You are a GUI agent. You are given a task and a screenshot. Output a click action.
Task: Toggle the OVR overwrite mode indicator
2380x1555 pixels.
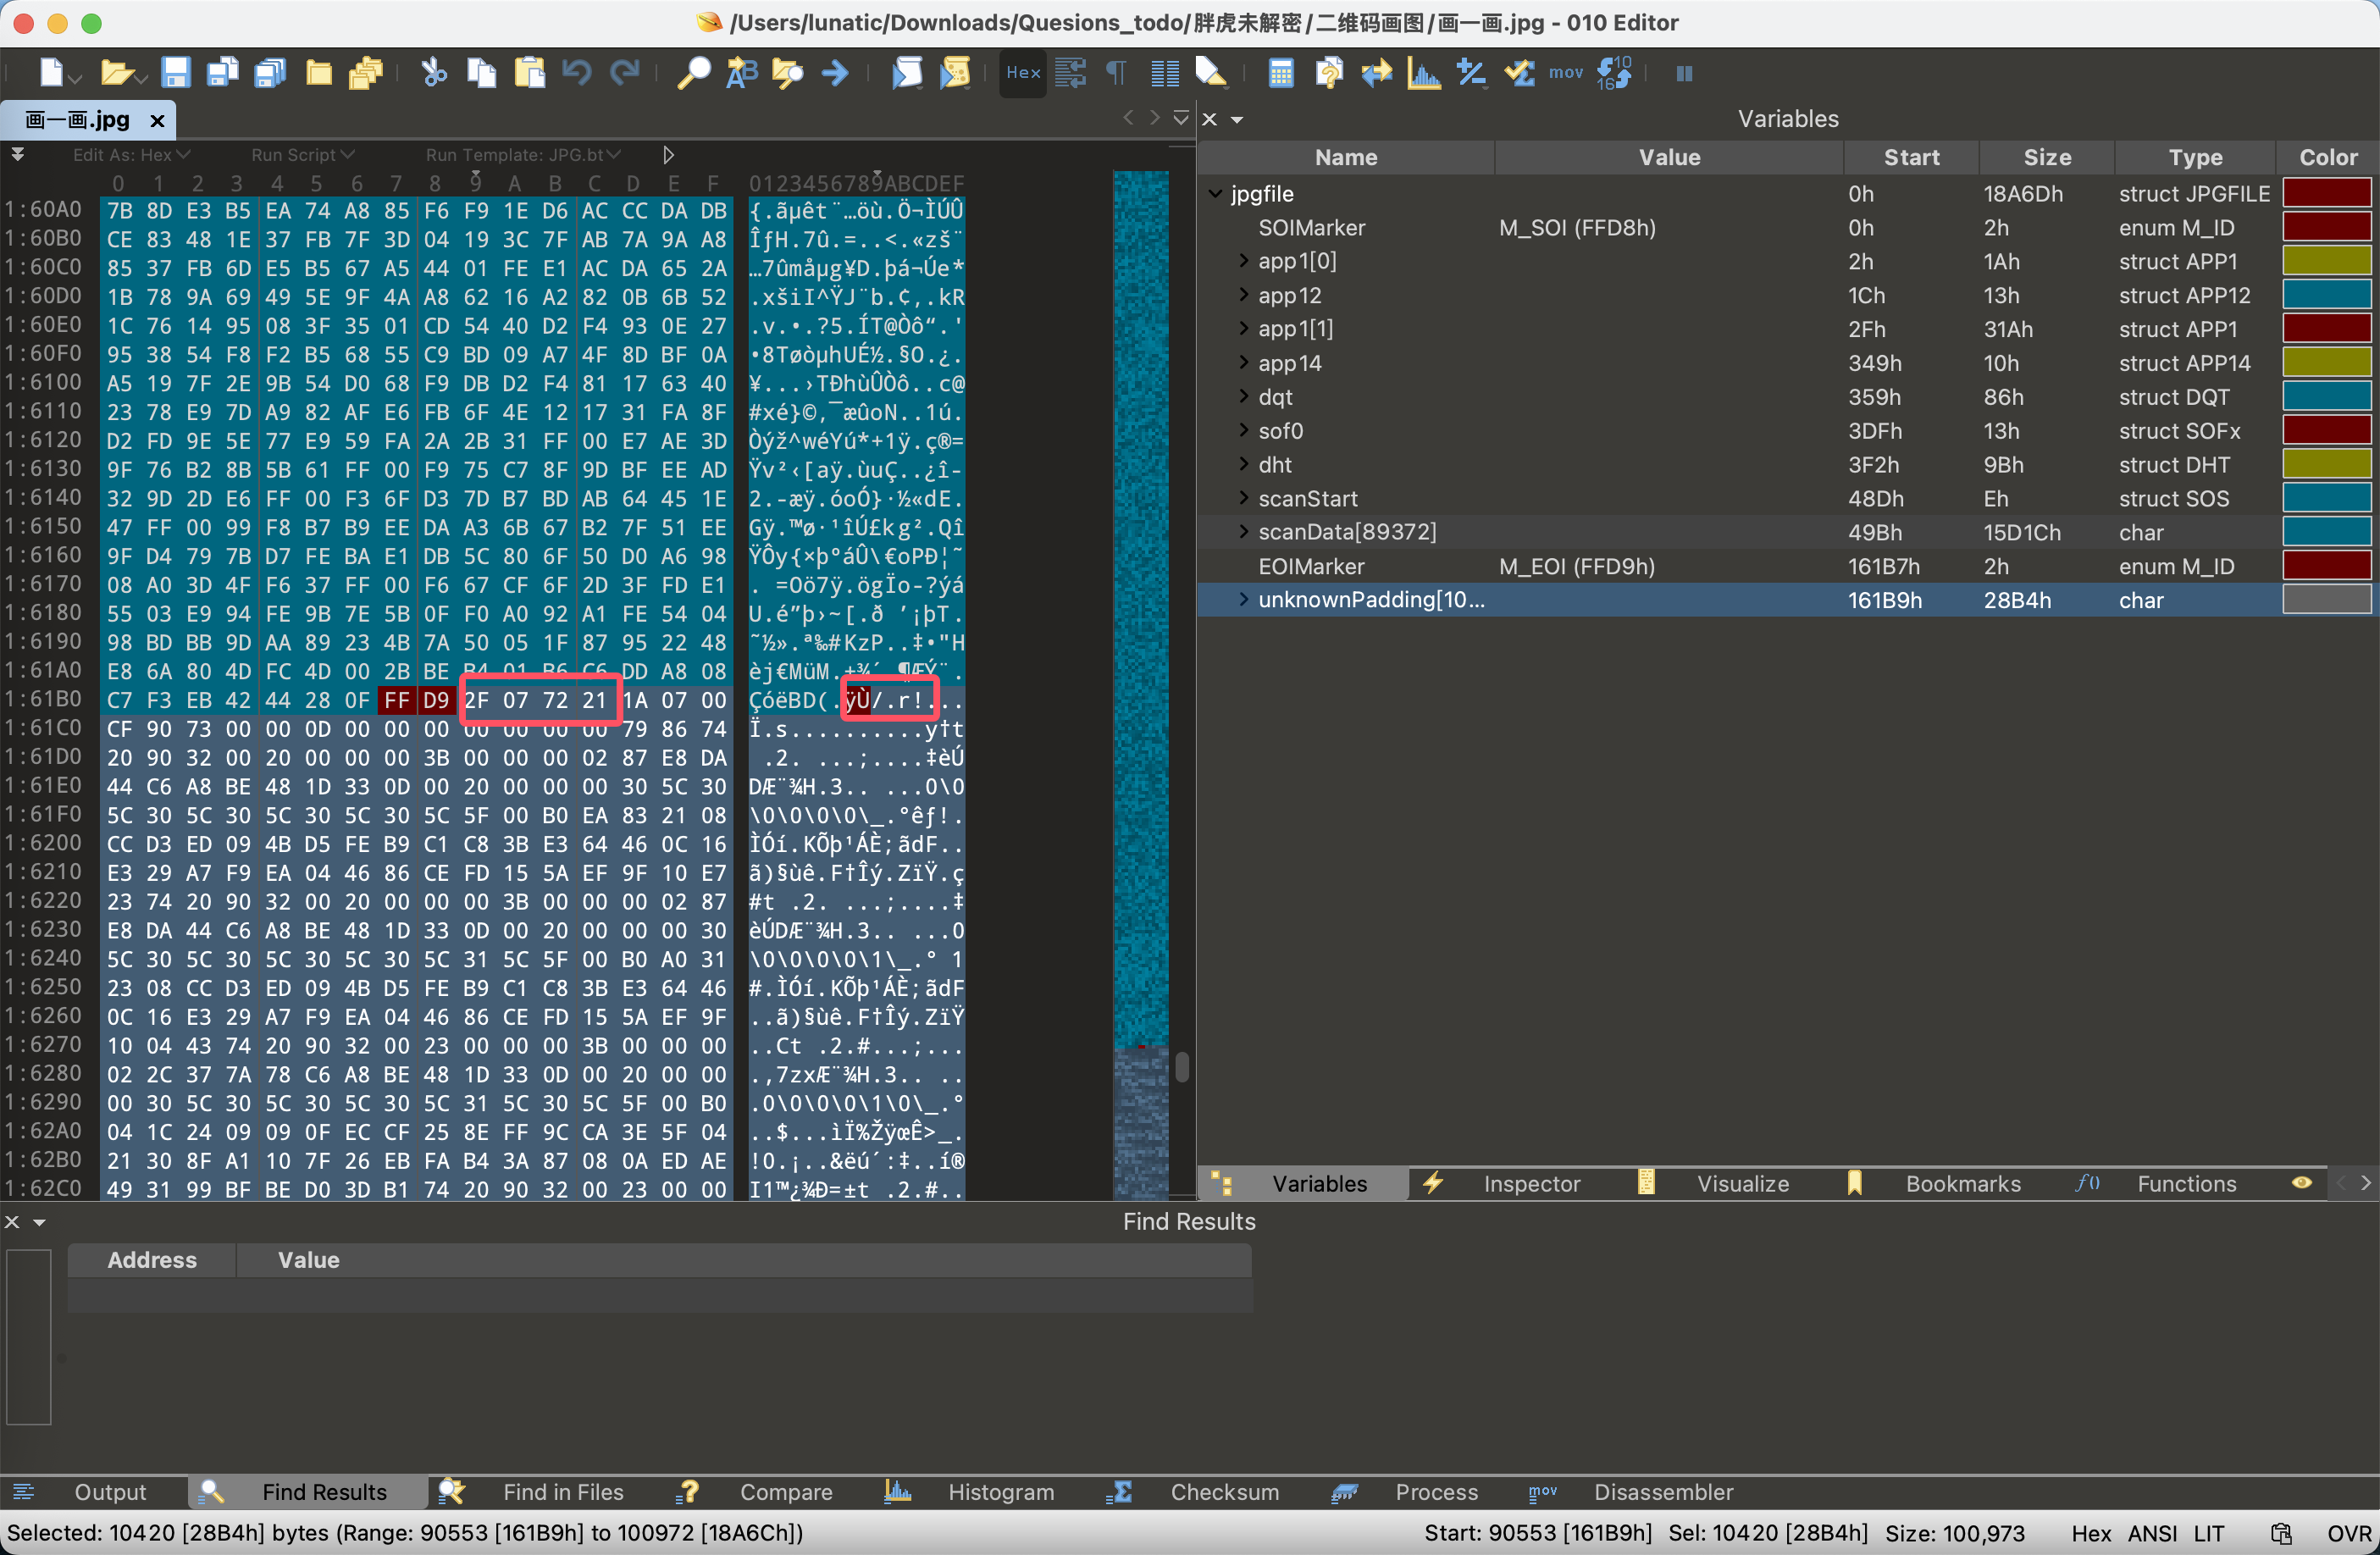[x=2348, y=1534]
